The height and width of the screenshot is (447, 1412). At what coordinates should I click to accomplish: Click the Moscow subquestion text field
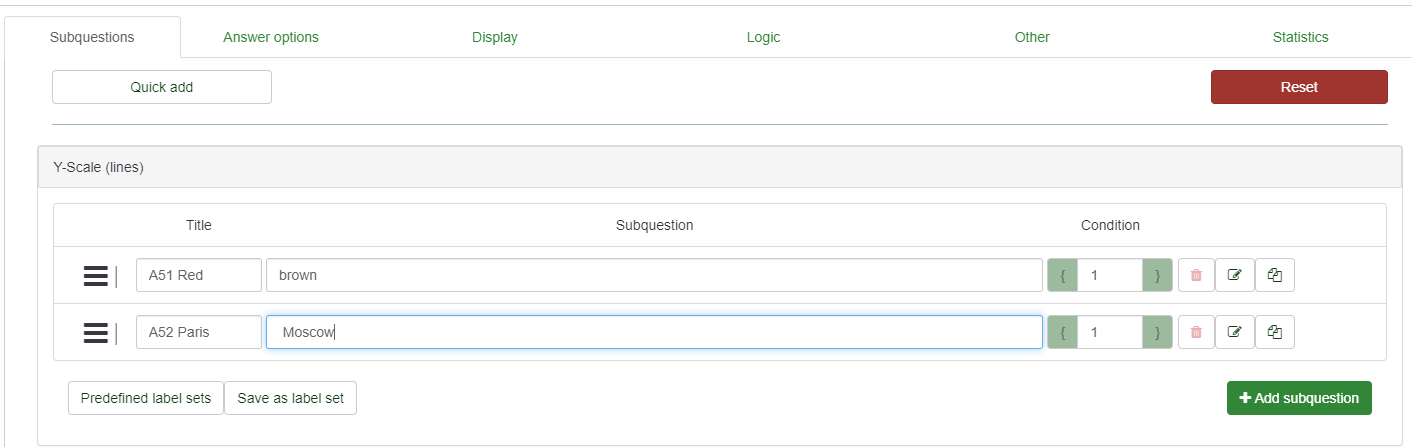pos(653,332)
